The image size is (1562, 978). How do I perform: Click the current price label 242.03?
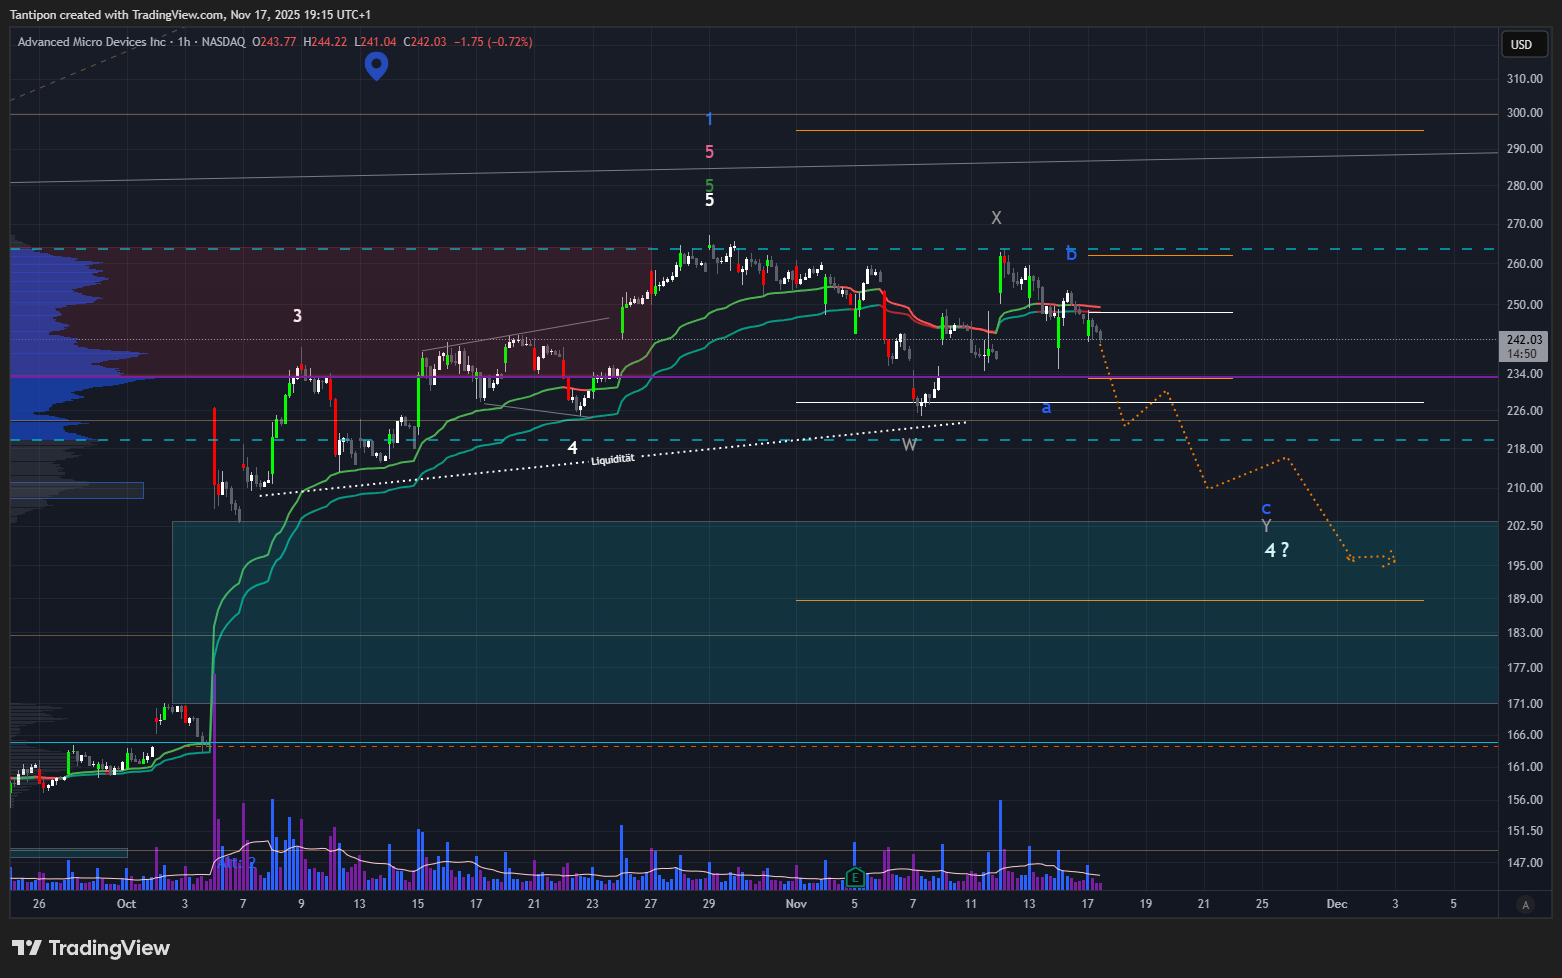pyautogui.click(x=1524, y=340)
